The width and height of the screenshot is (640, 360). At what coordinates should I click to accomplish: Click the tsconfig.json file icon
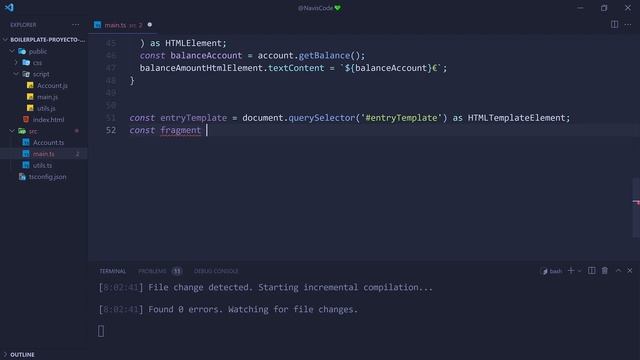[x=22, y=177]
